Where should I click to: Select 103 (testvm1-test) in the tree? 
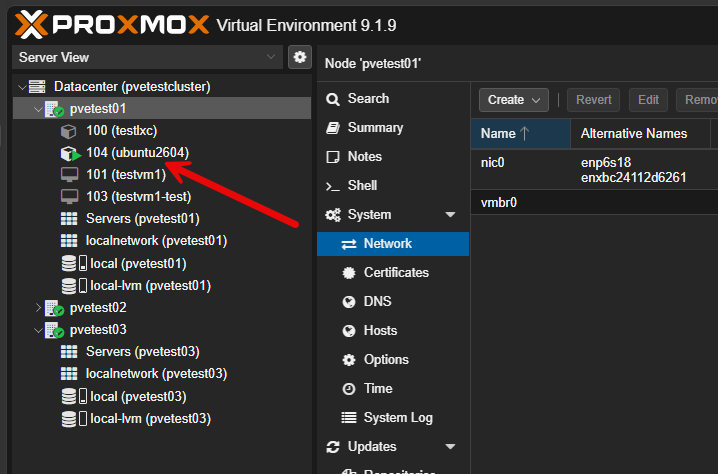[x=138, y=196]
